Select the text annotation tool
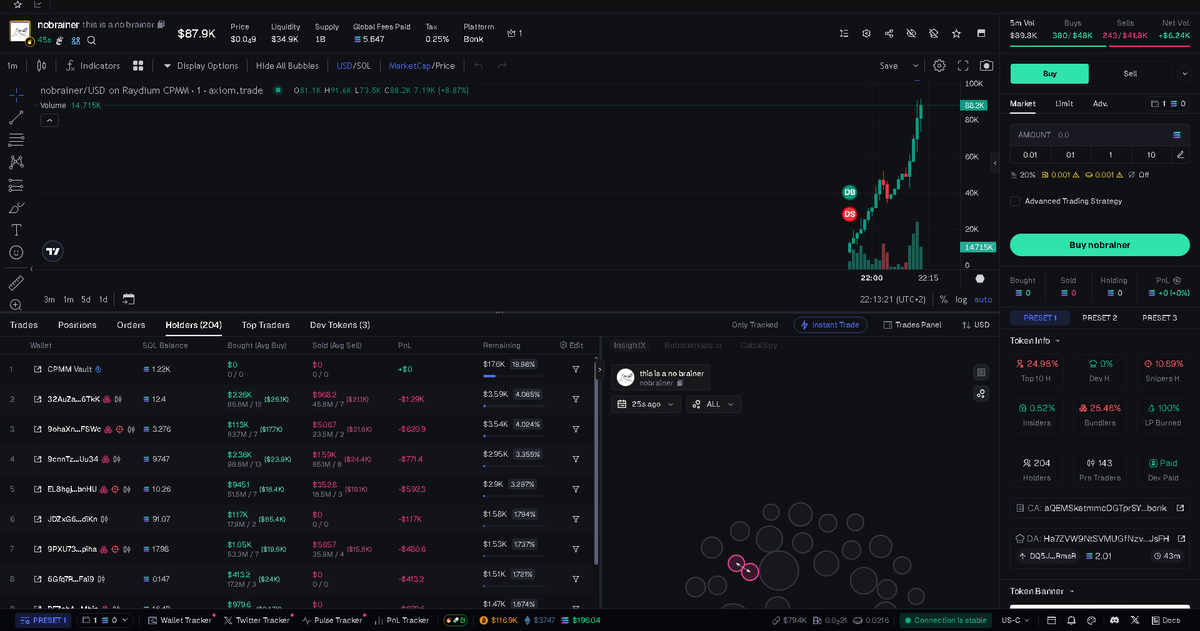This screenshot has width=1200, height=631. [x=16, y=230]
